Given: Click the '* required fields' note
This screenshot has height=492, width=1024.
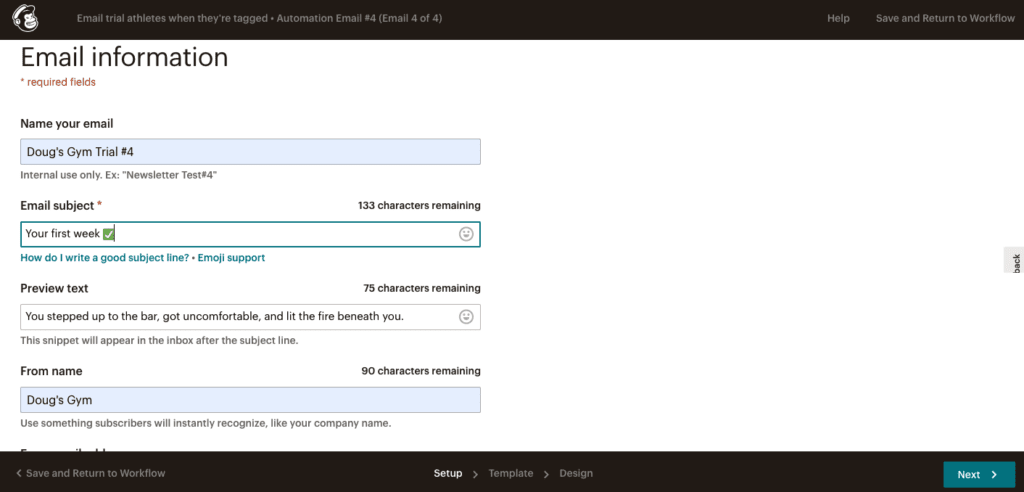Looking at the screenshot, I should 58,82.
